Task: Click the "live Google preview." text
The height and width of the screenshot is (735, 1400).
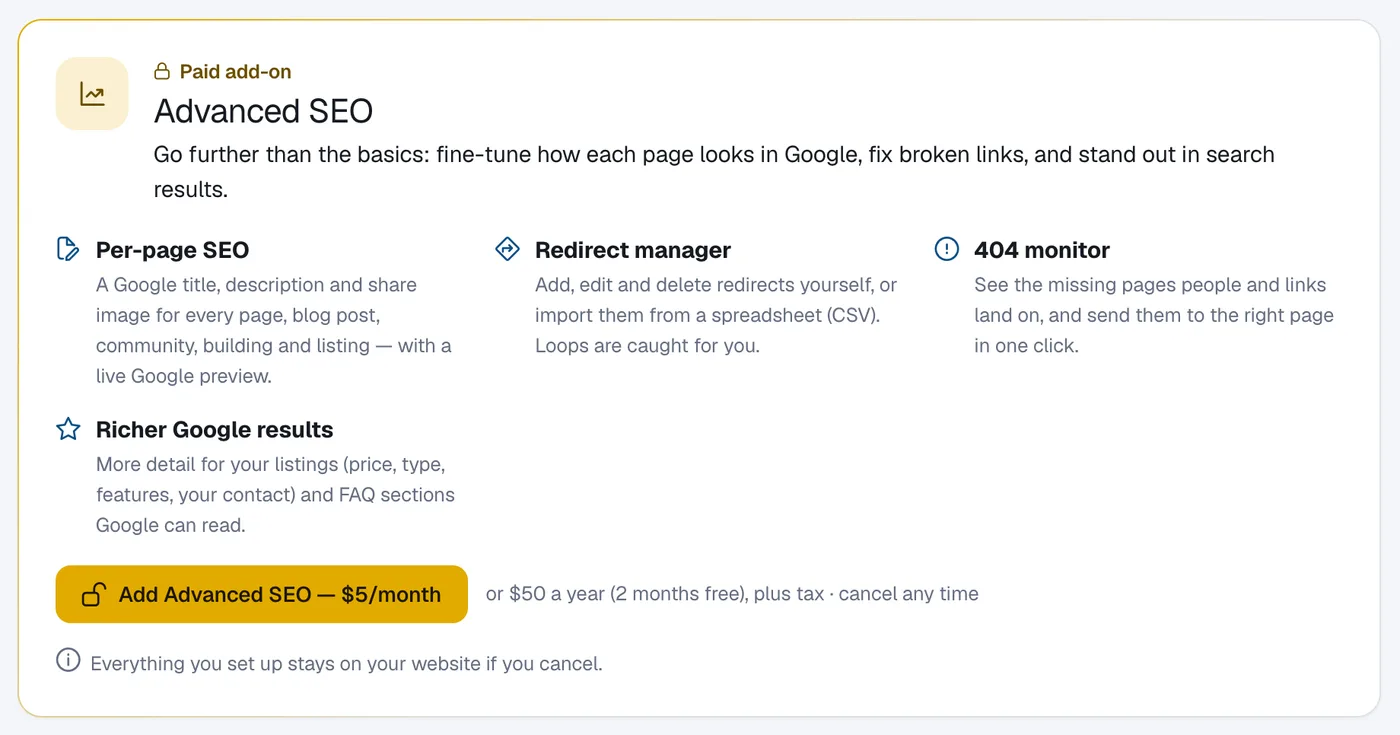Action: coord(184,376)
